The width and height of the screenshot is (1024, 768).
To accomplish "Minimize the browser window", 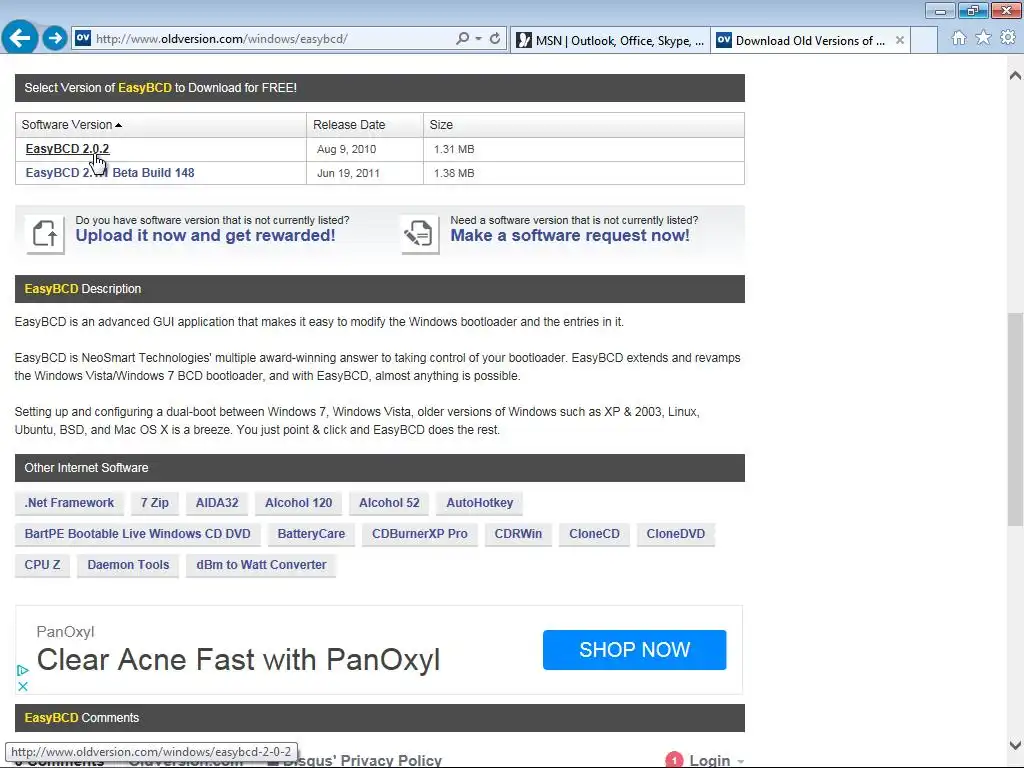I will [940, 10].
